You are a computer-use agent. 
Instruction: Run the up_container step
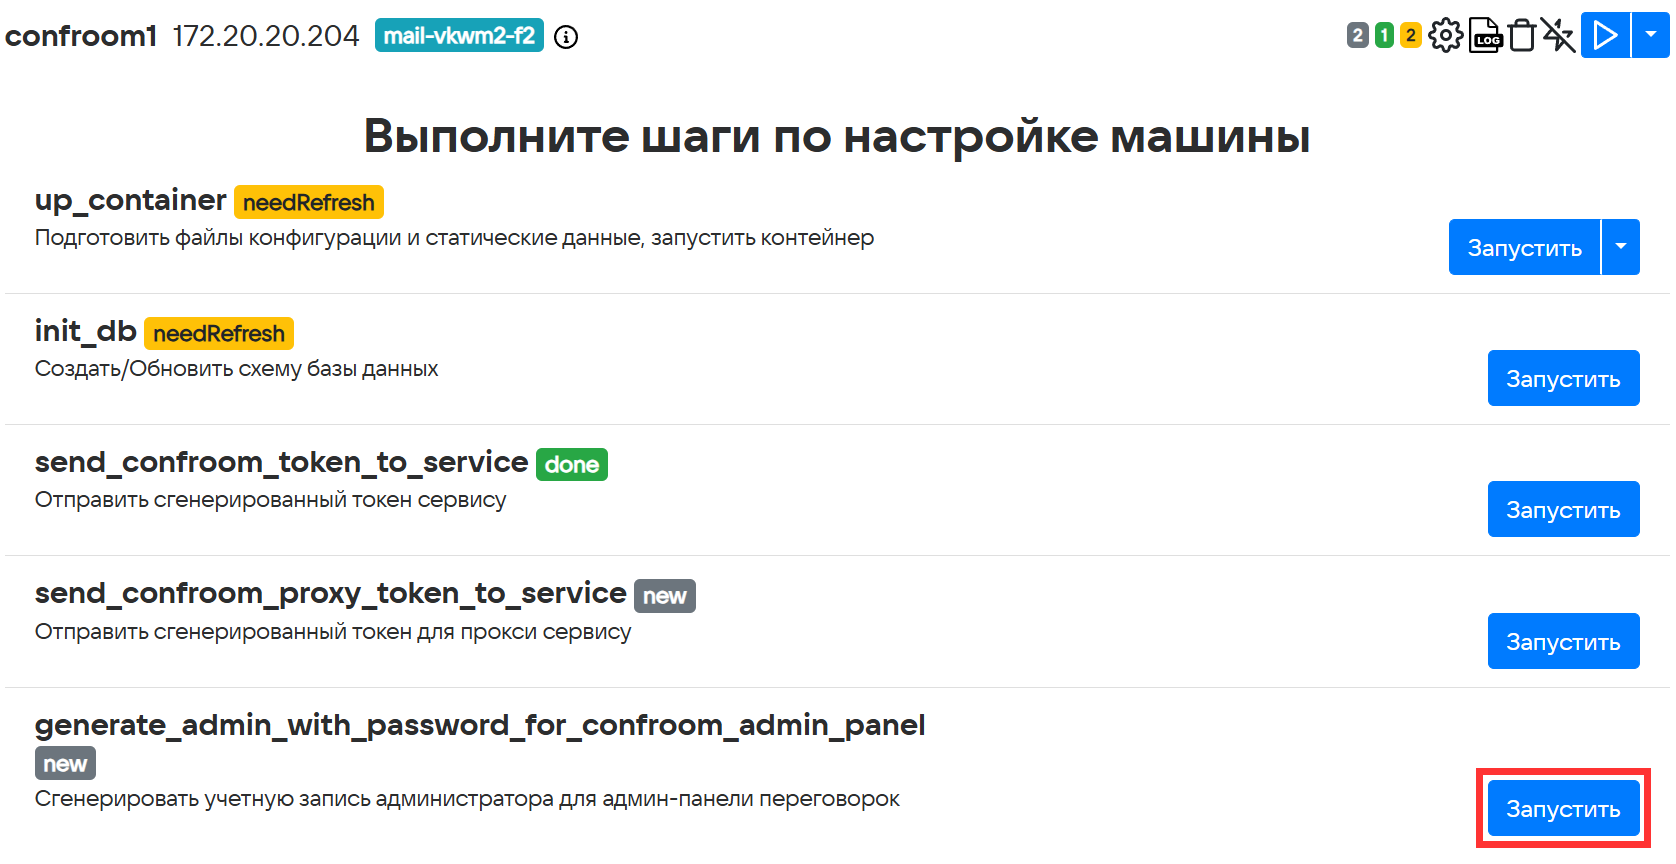click(1524, 247)
